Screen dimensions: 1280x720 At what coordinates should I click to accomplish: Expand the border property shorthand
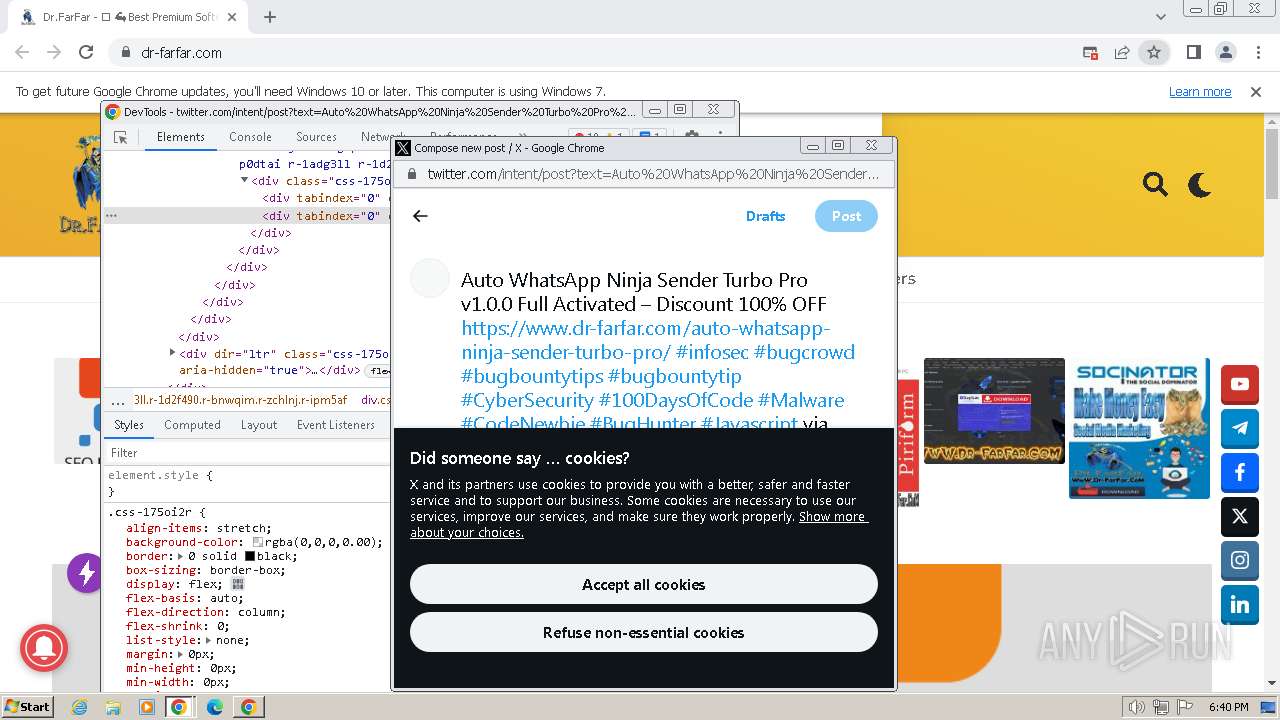coord(180,556)
